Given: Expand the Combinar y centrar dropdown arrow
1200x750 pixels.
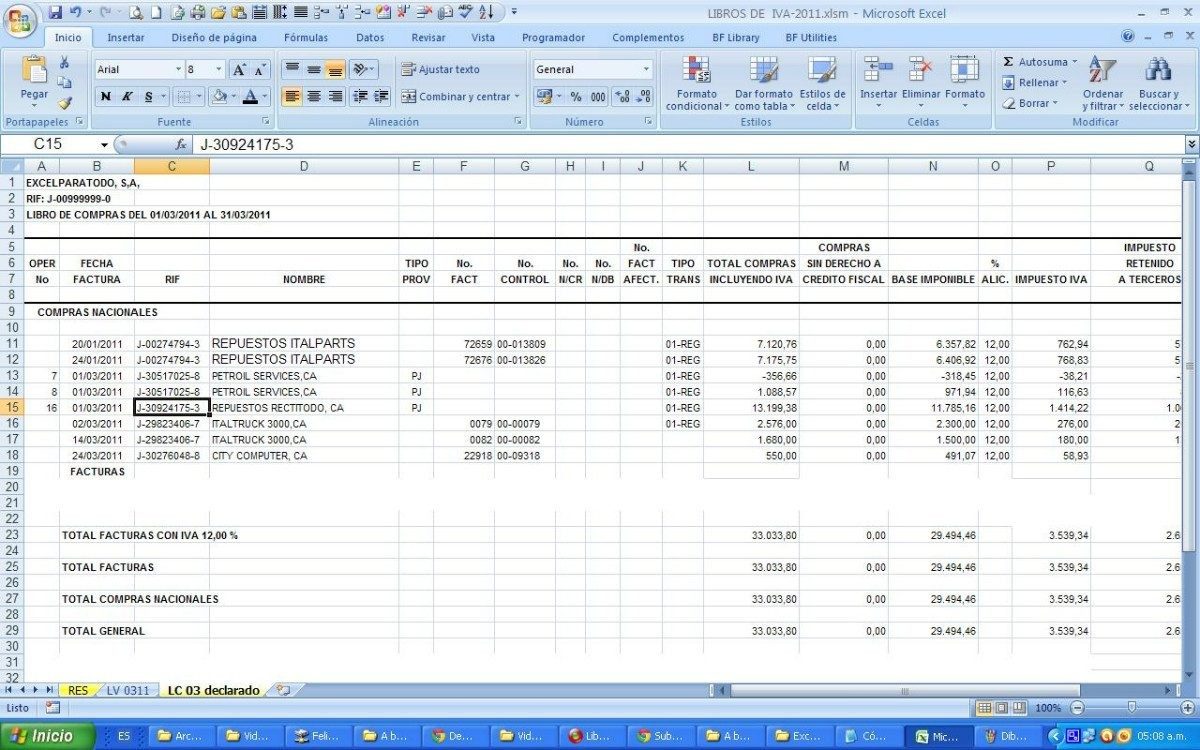Looking at the screenshot, I should pyautogui.click(x=517, y=97).
